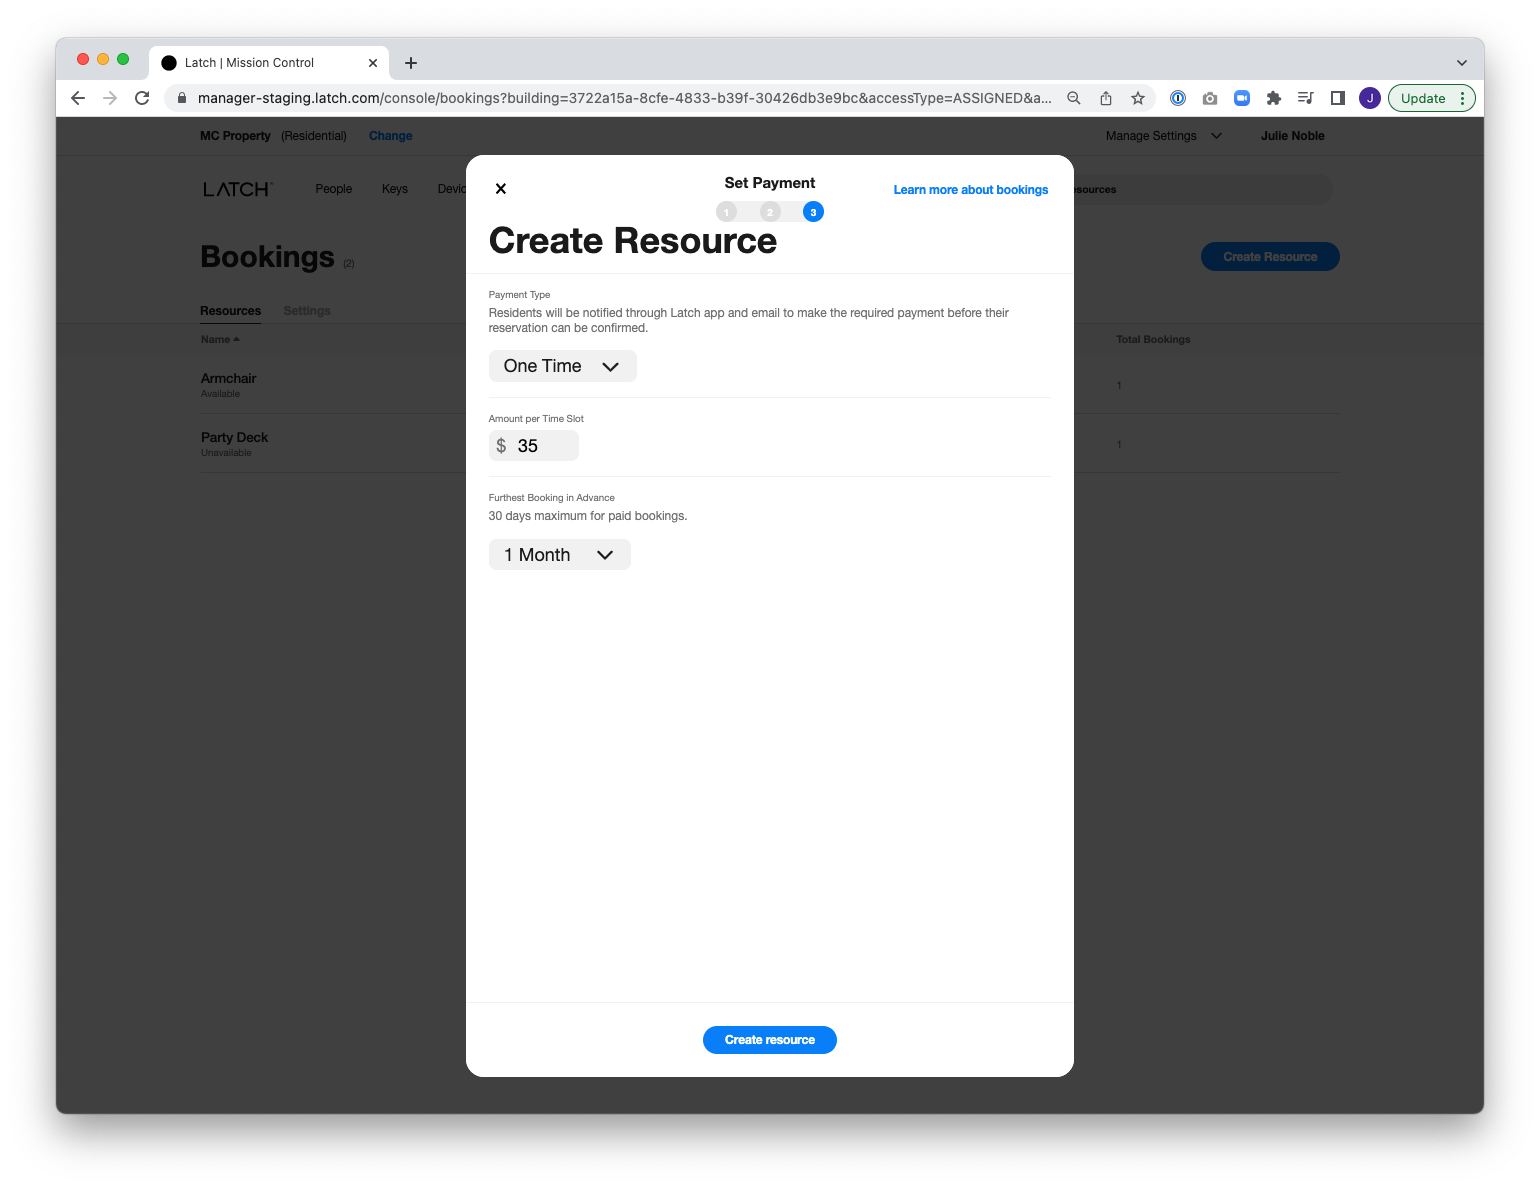Viewport: 1540px width, 1188px height.
Task: Click the background Create Resource button
Action: (x=1270, y=257)
